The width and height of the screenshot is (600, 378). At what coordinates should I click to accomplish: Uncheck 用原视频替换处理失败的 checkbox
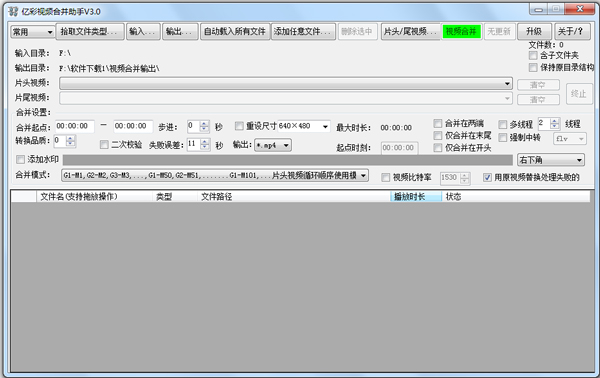click(487, 178)
